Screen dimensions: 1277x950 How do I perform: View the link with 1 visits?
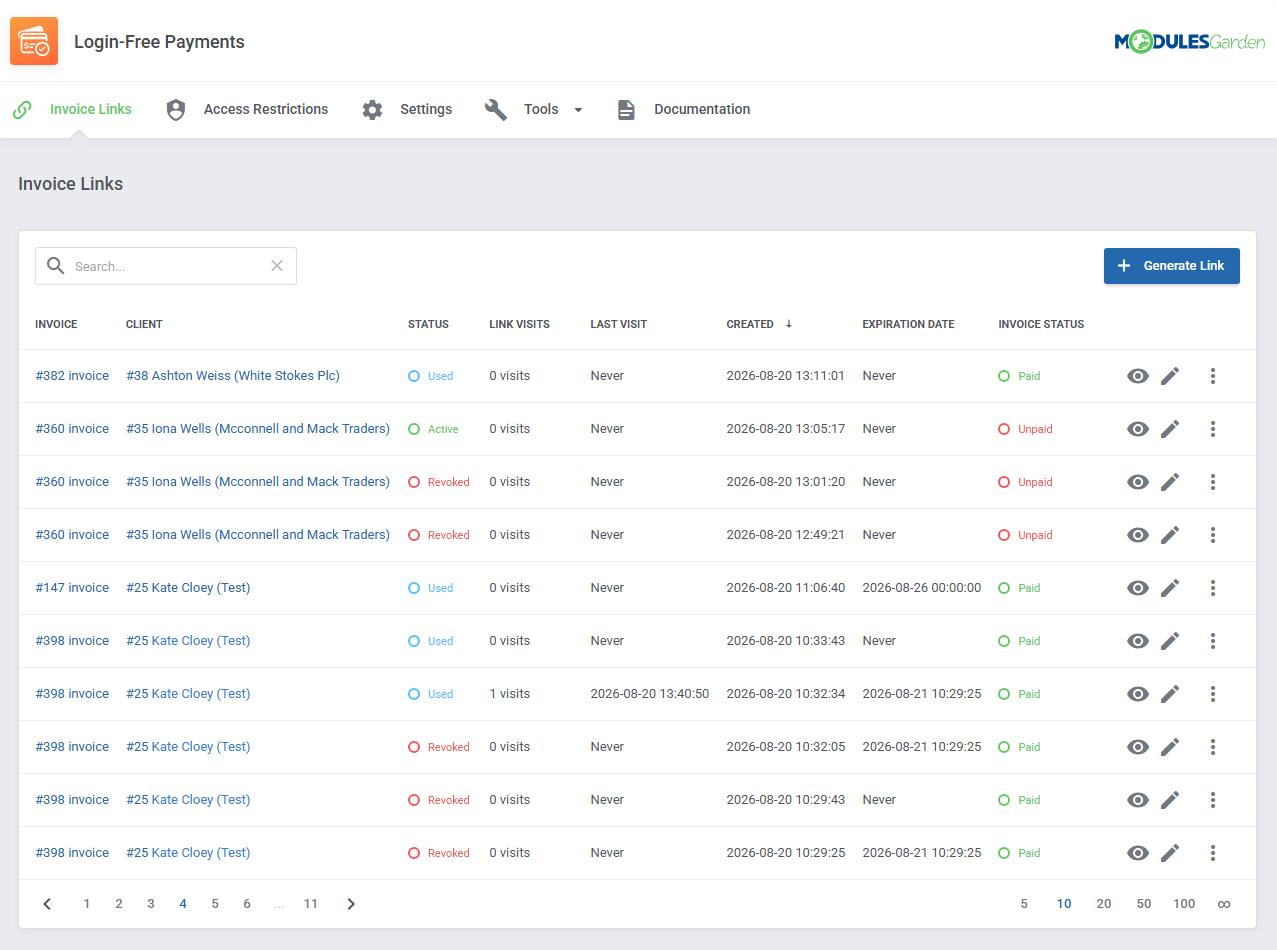click(x=1138, y=694)
